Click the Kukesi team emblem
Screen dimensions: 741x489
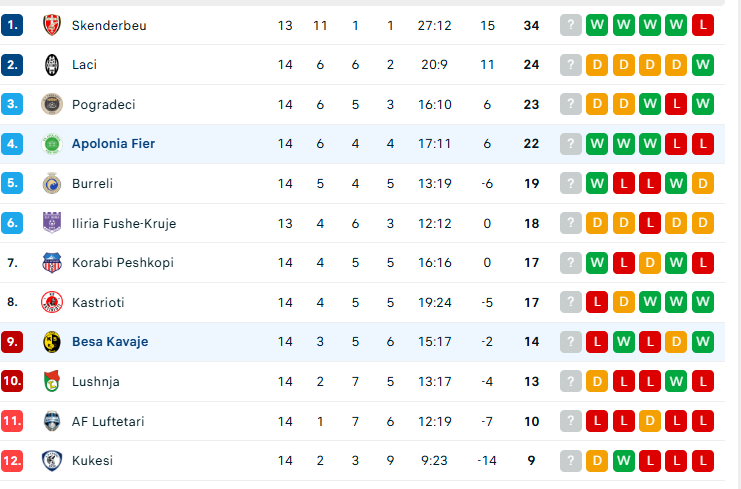tap(51, 461)
